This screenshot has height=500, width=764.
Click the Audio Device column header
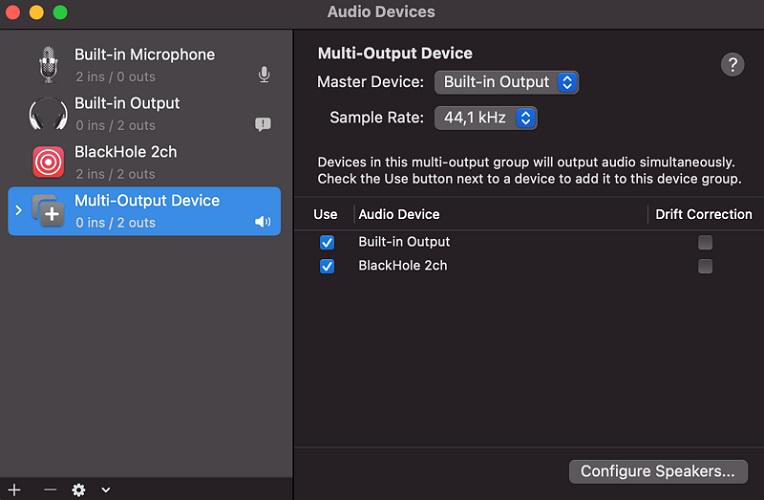click(x=399, y=214)
